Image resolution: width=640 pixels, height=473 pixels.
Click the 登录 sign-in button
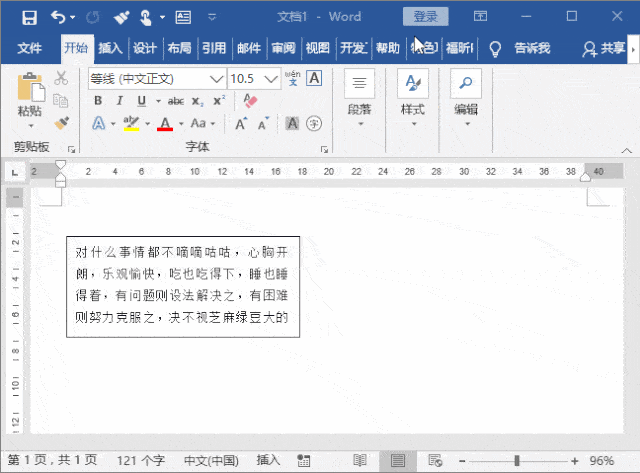425,17
